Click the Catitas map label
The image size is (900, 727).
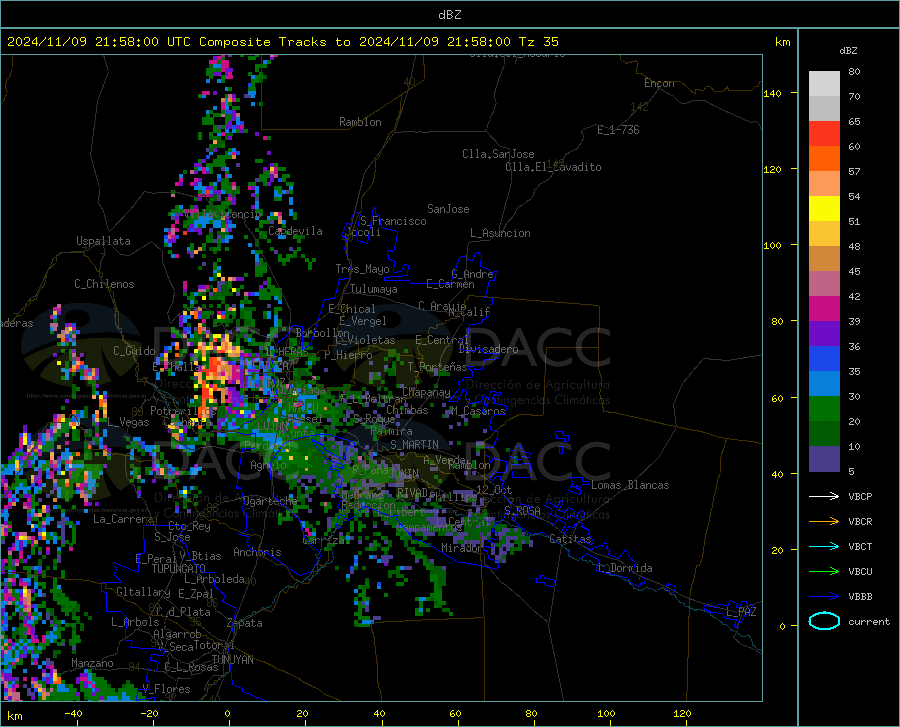click(570, 539)
